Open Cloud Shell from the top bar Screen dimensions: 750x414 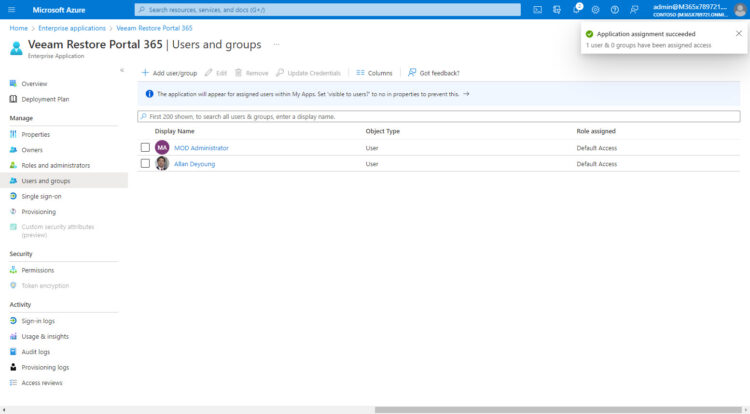click(x=538, y=10)
